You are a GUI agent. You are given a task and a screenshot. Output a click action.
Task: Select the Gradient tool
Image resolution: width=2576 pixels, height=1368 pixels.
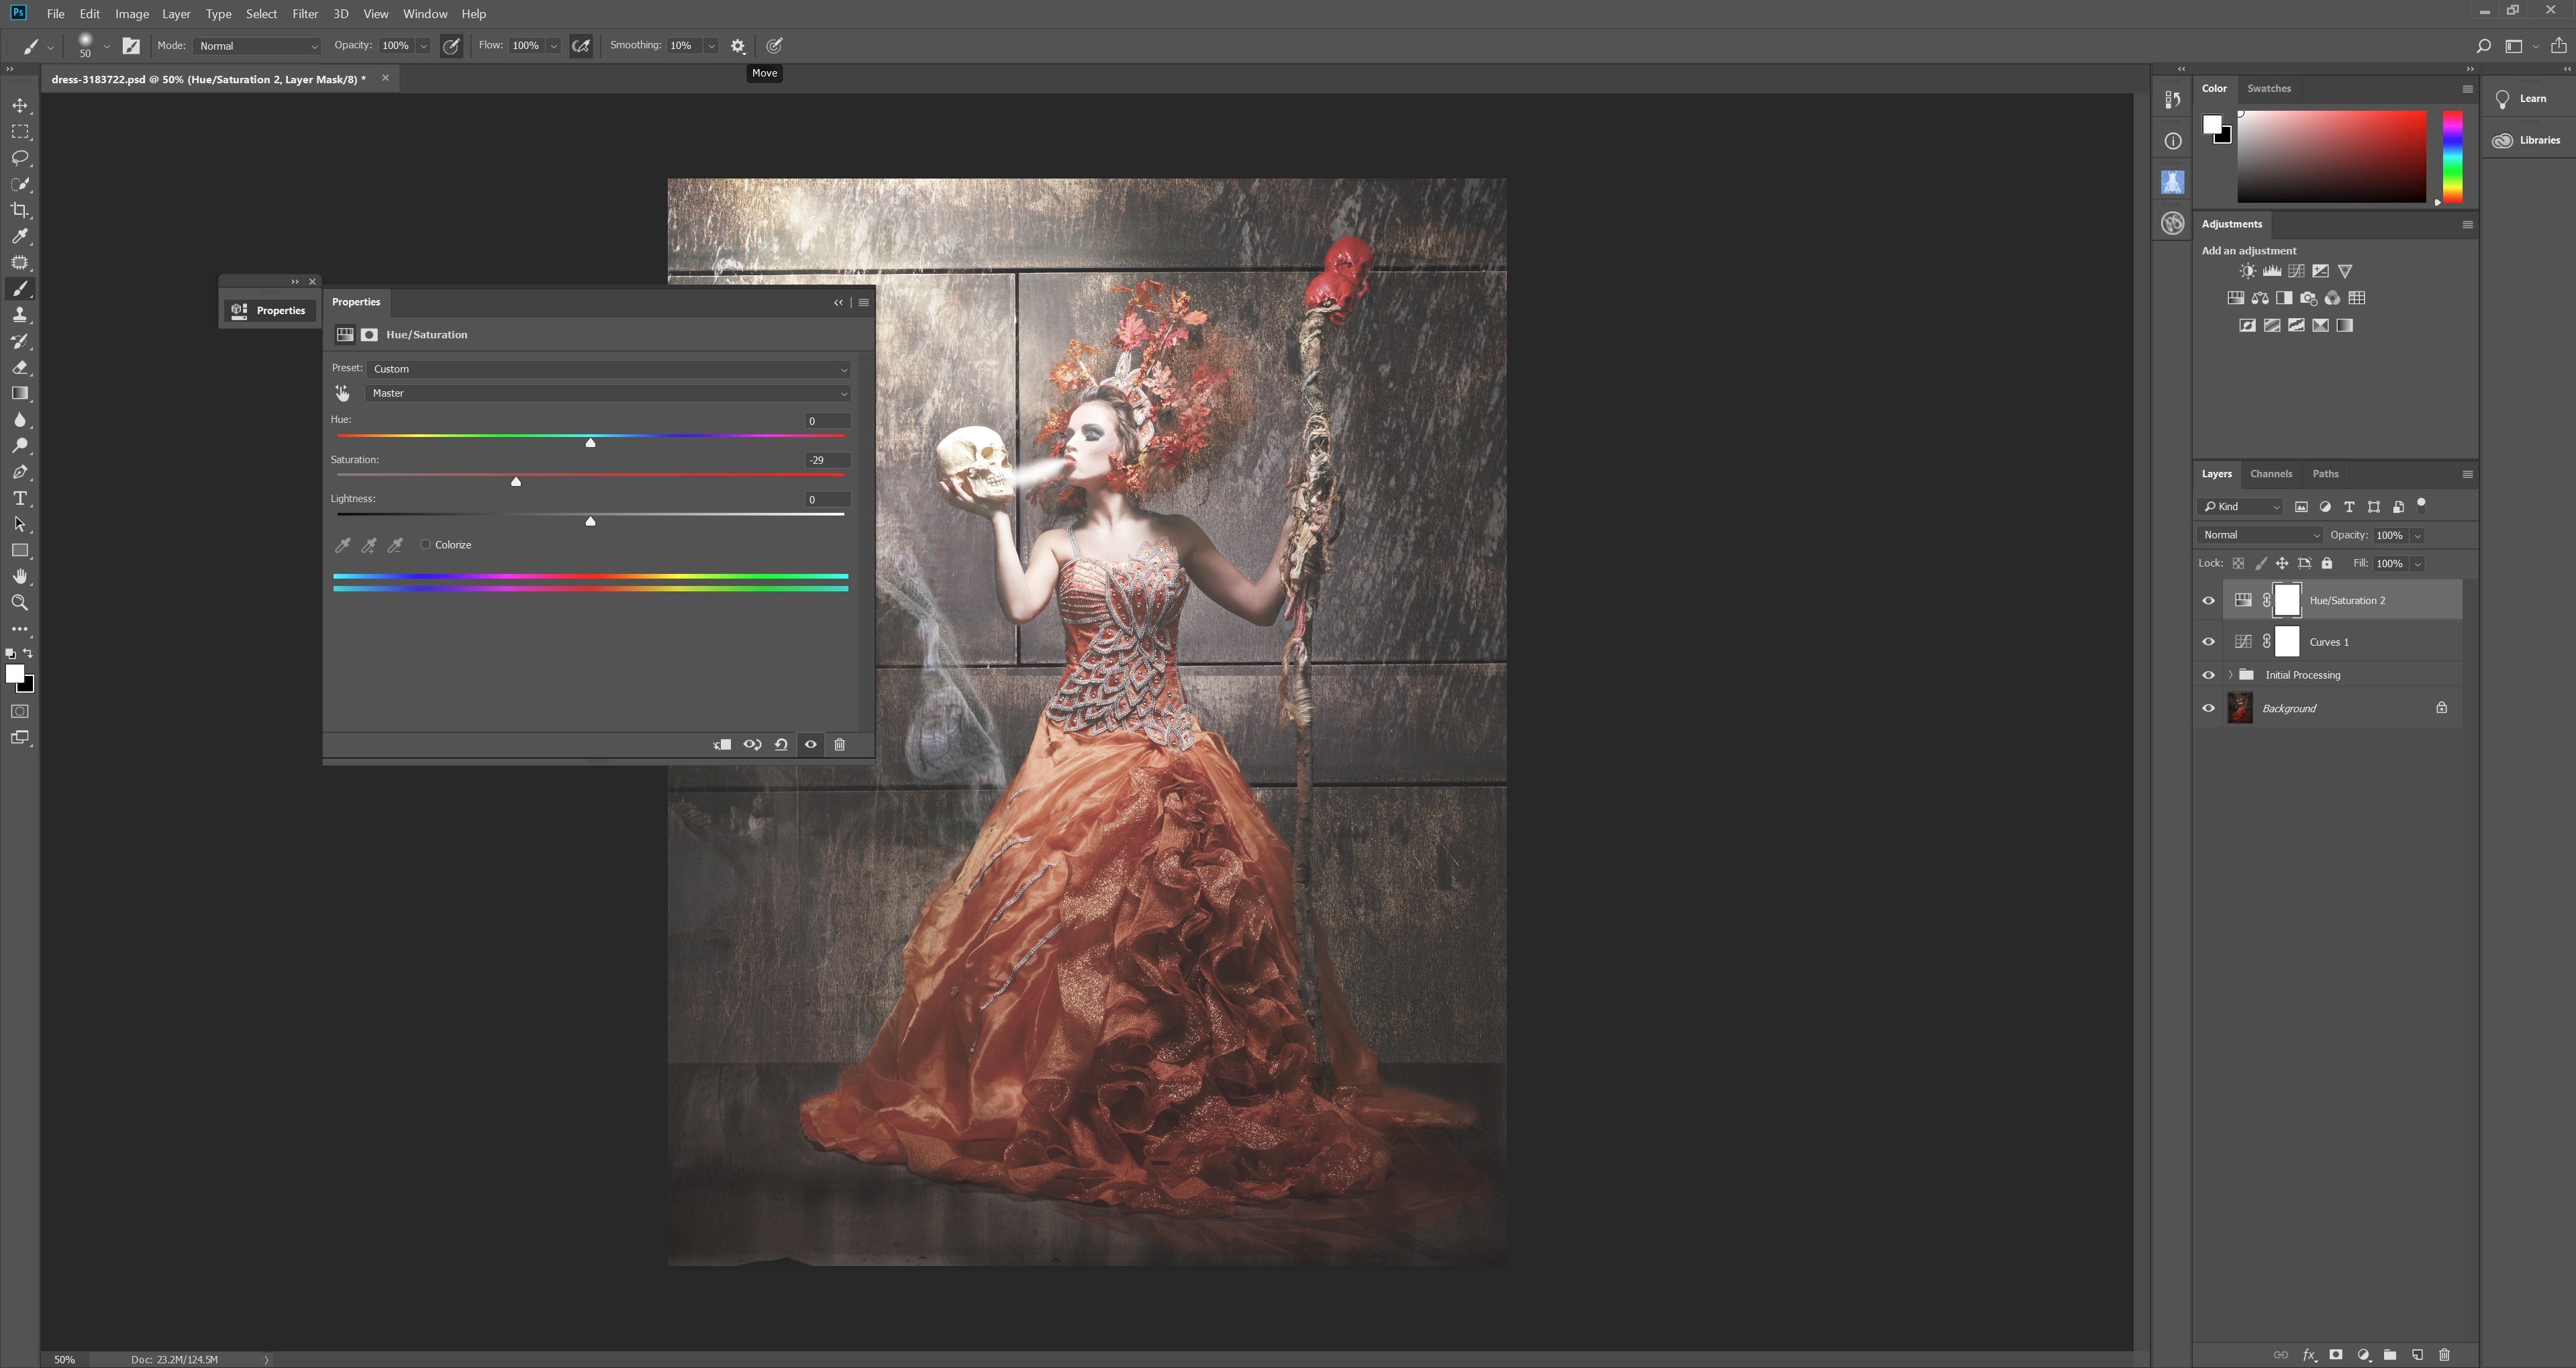(20, 393)
